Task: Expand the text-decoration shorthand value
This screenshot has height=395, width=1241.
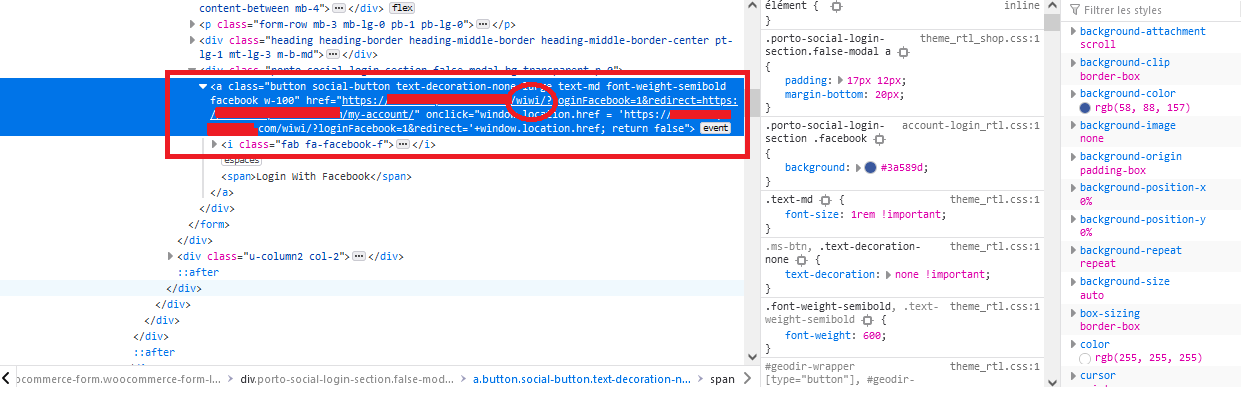Action: [888, 274]
